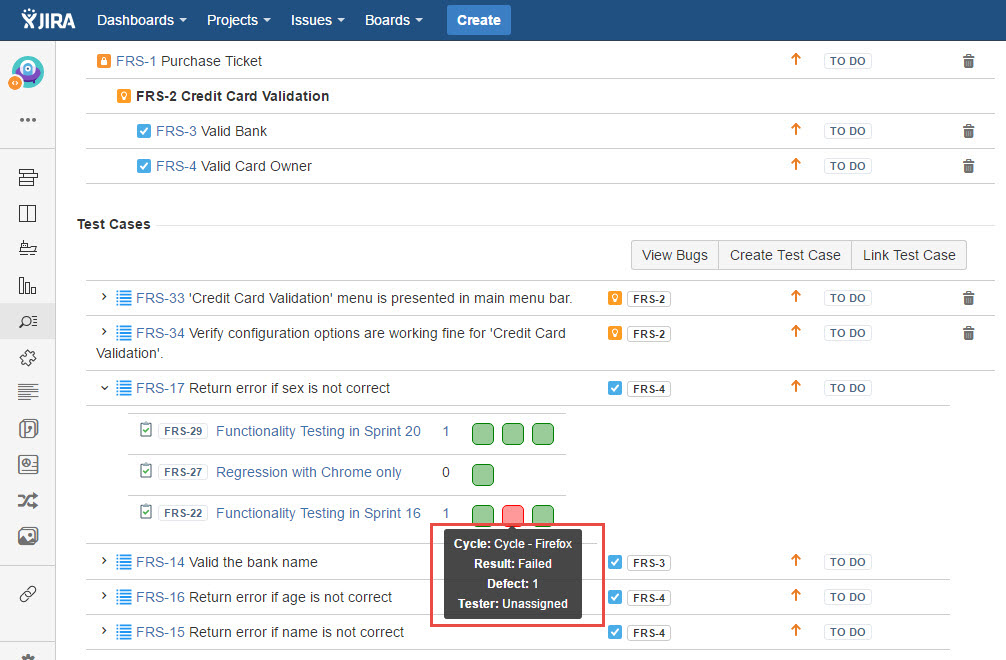The height and width of the screenshot is (660, 1006).
Task: Open the Boards menu
Action: click(x=394, y=20)
